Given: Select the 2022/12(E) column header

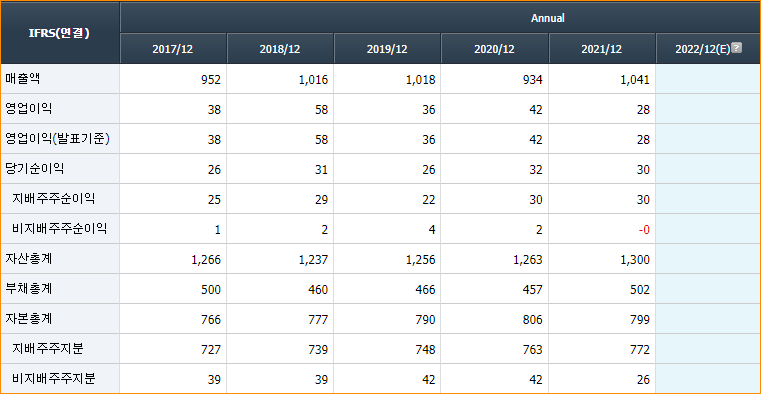Looking at the screenshot, I should [x=708, y=49].
